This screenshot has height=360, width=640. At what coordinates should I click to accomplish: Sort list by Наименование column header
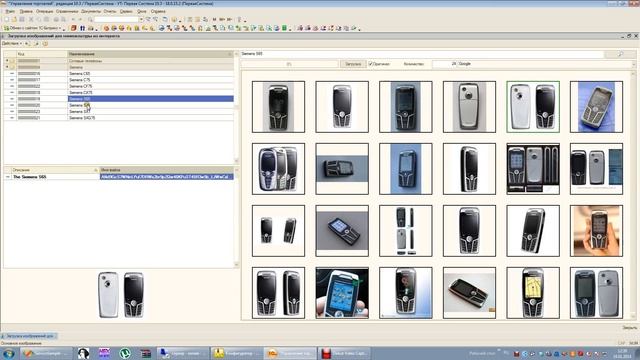pos(150,54)
